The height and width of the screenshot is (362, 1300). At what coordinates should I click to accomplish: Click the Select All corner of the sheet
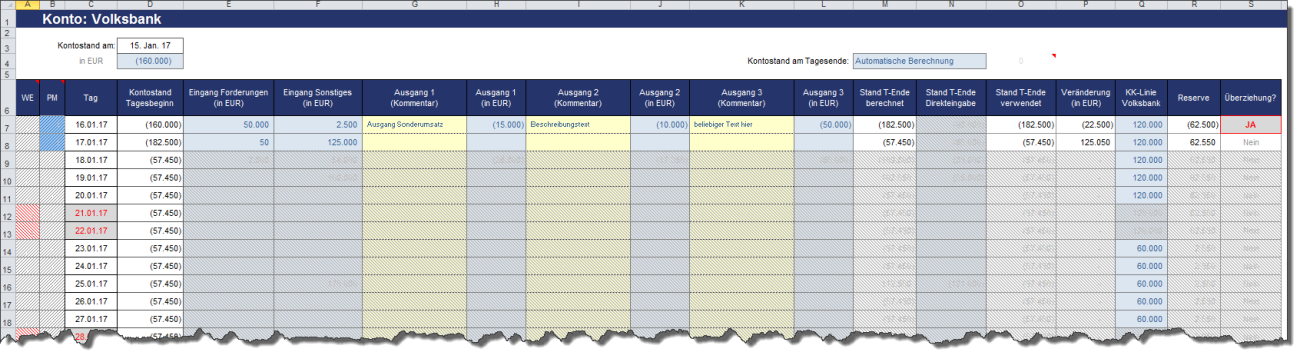click(x=7, y=5)
